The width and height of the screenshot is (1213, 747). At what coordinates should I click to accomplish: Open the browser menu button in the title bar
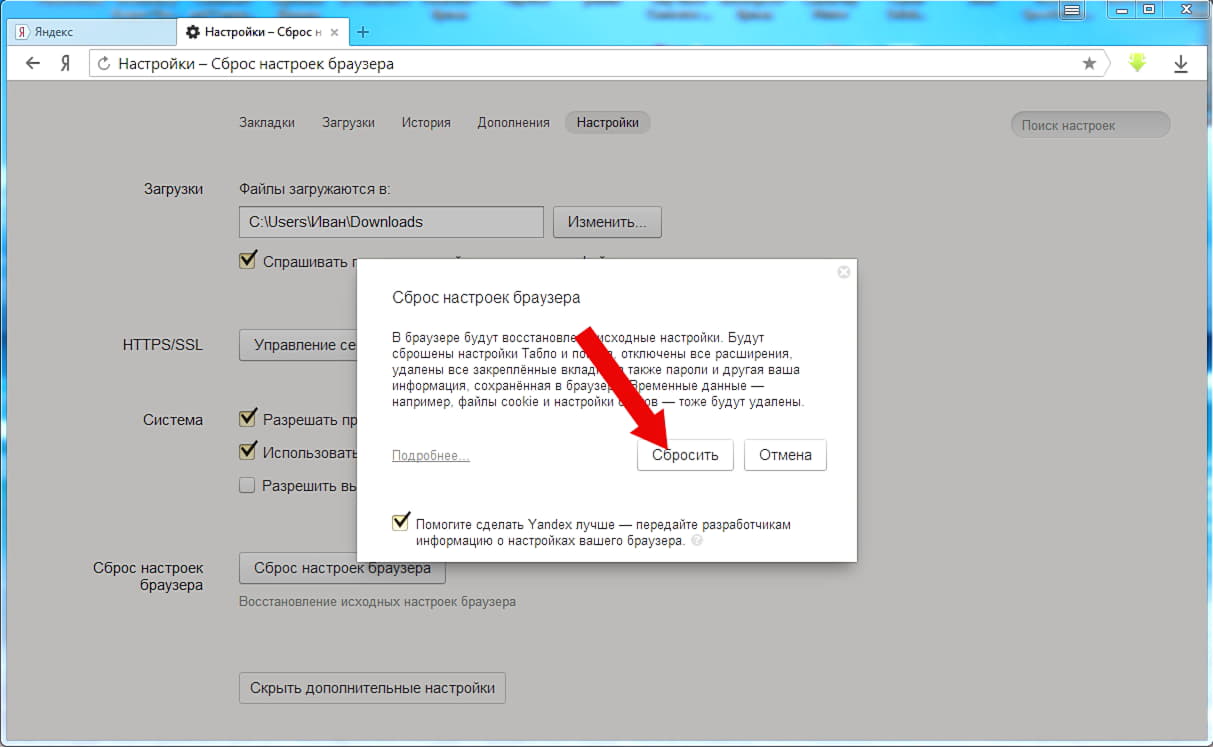(1072, 10)
